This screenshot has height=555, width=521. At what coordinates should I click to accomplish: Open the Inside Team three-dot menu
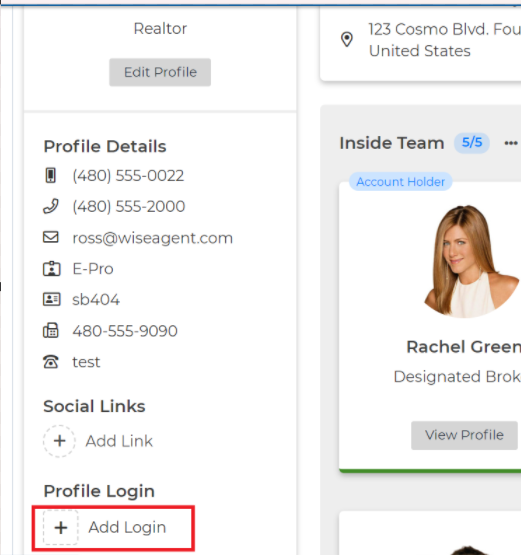tap(511, 143)
